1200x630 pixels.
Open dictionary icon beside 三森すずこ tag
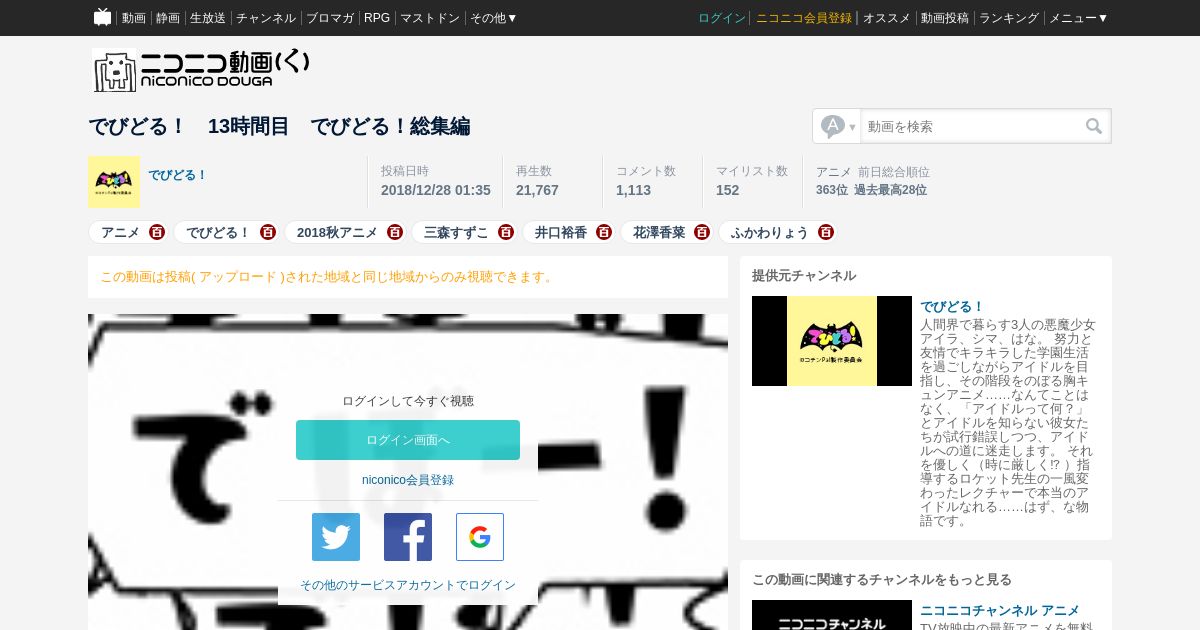(x=506, y=232)
